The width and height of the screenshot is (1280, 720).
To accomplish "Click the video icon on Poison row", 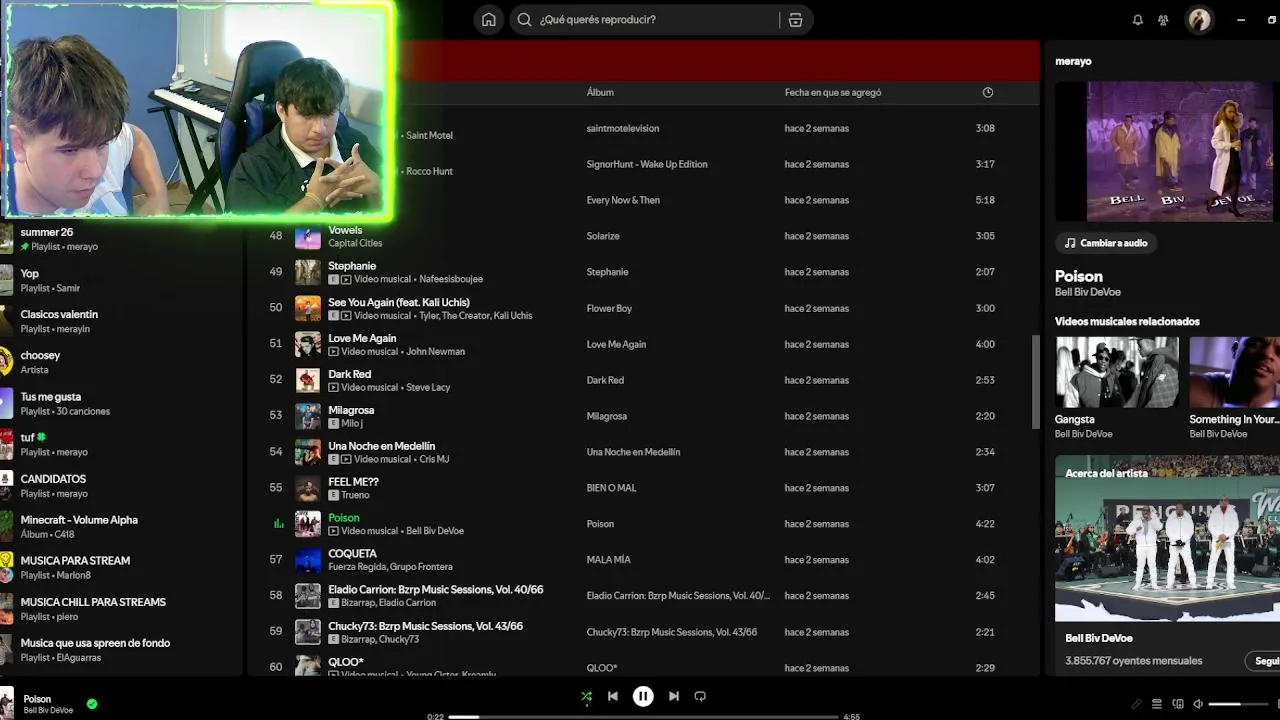I will pyautogui.click(x=333, y=531).
